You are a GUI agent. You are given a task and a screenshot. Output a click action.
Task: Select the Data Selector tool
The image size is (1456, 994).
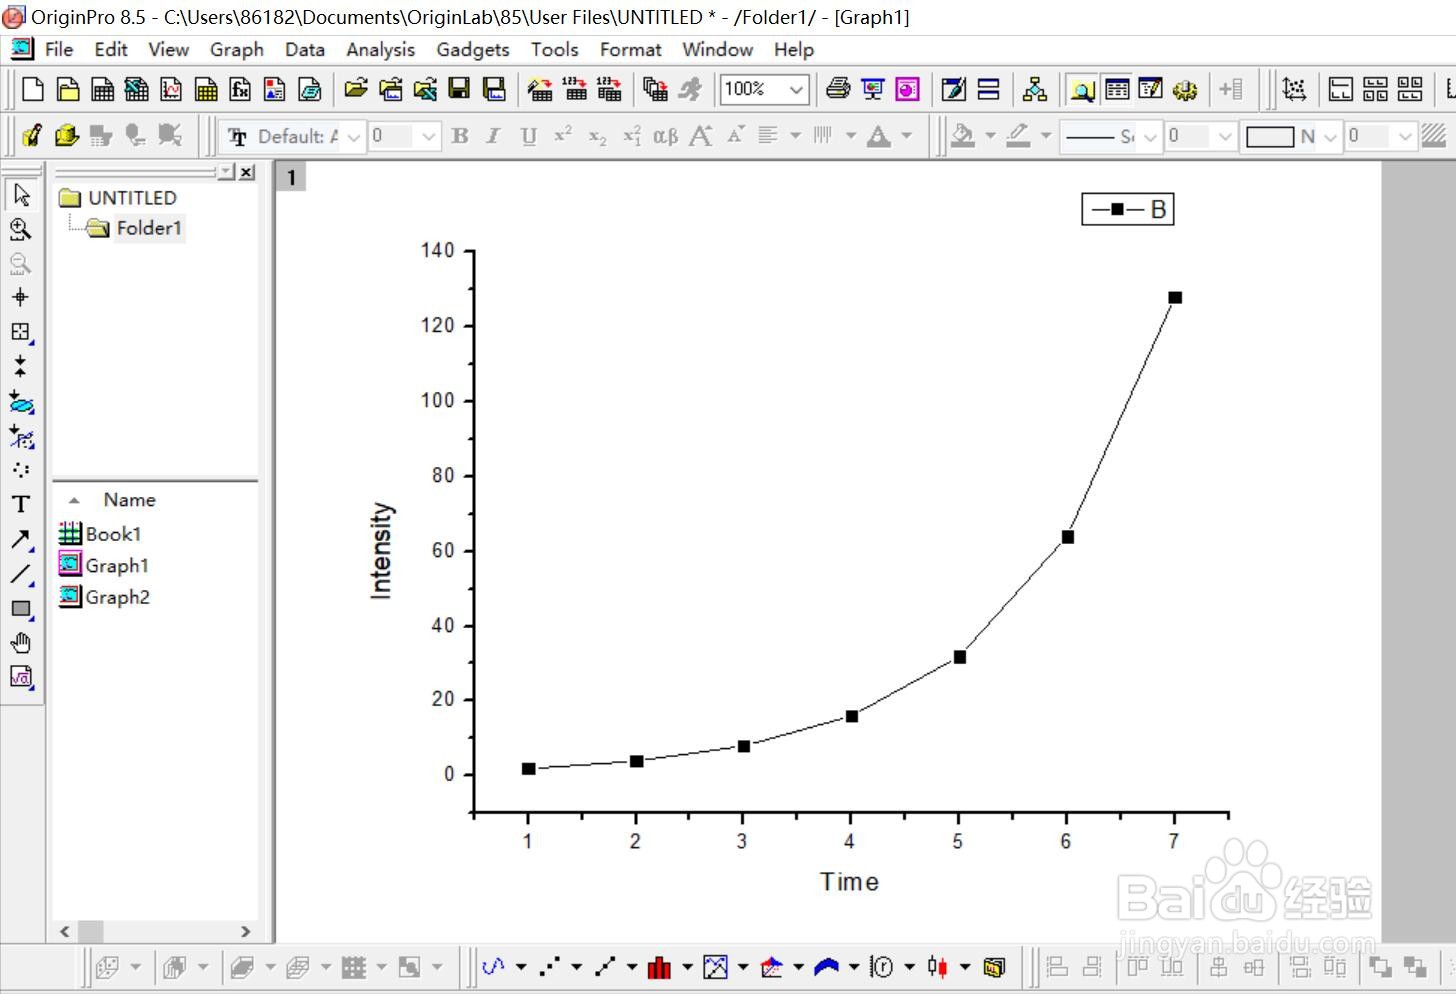pyautogui.click(x=21, y=366)
